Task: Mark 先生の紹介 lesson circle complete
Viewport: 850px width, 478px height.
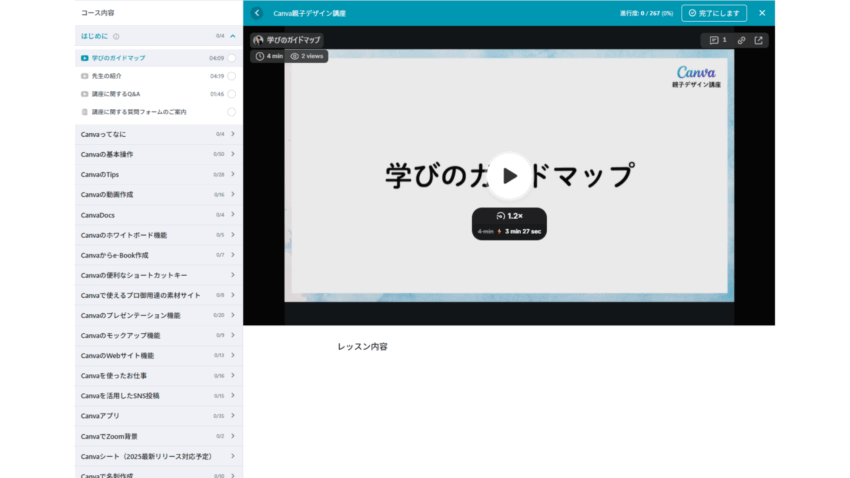Action: coord(231,76)
